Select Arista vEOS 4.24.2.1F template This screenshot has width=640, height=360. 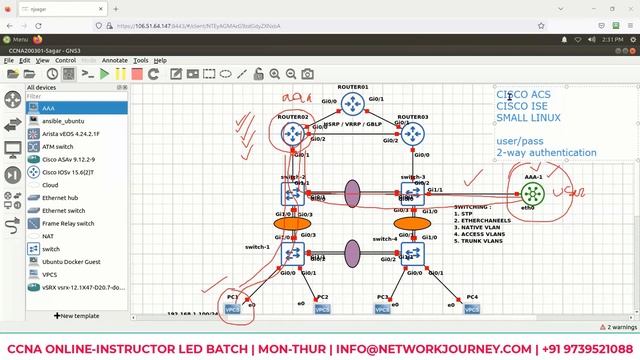click(77, 134)
